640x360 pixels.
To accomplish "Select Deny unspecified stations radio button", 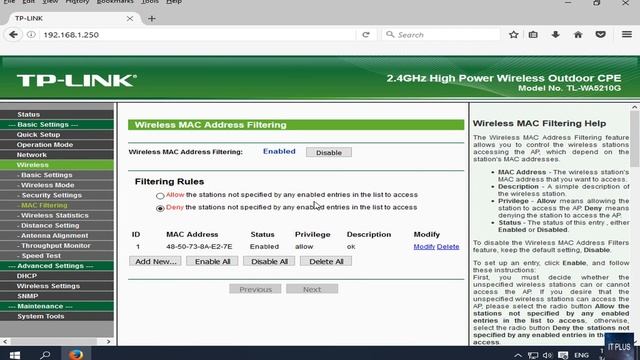I will pyautogui.click(x=160, y=209).
